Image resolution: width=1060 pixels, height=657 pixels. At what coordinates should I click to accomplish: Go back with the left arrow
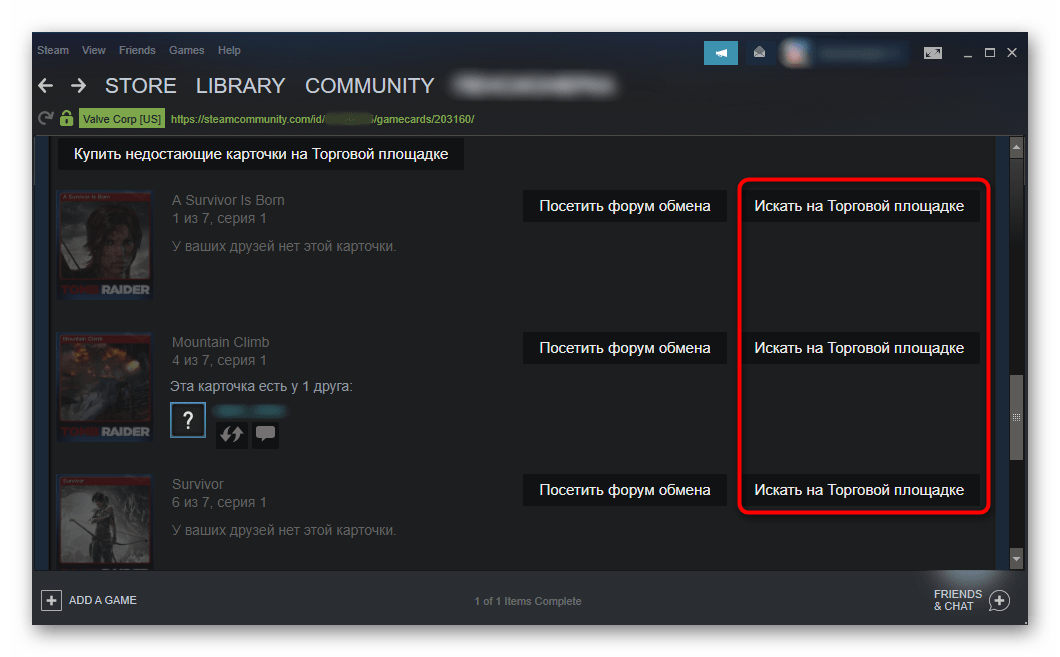click(x=46, y=86)
